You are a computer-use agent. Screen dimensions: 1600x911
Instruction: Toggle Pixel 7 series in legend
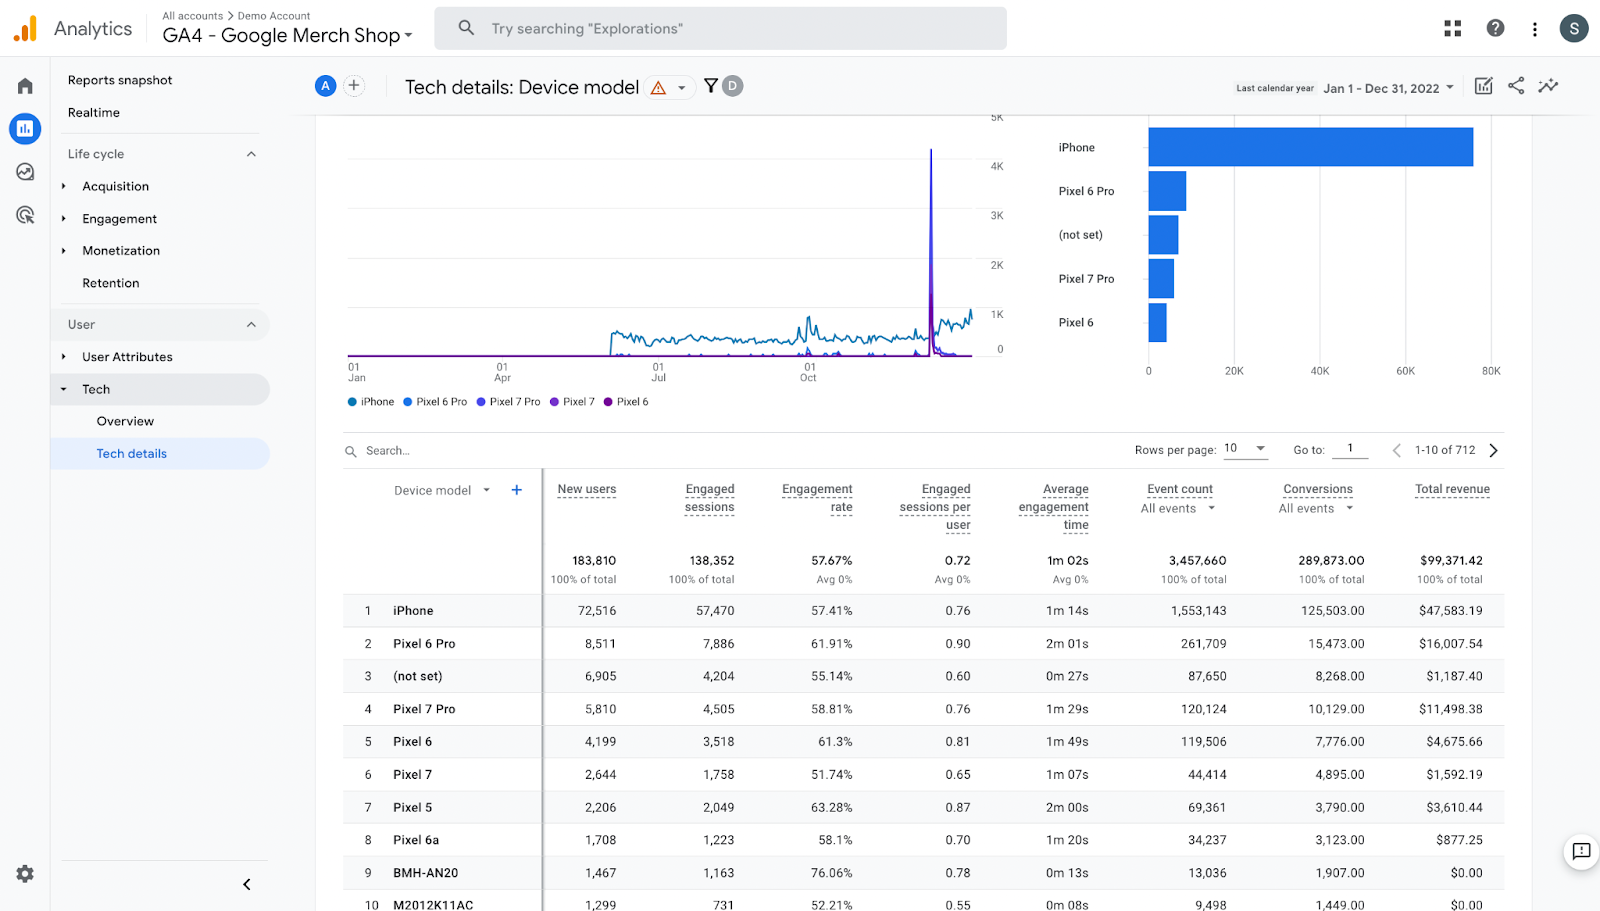(572, 402)
